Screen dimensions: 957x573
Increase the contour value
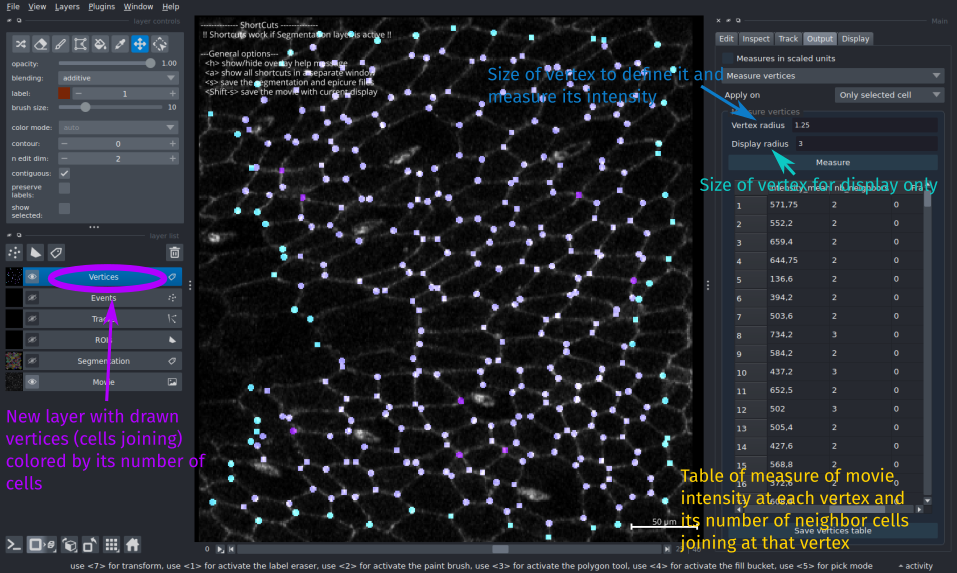pyautogui.click(x=172, y=143)
